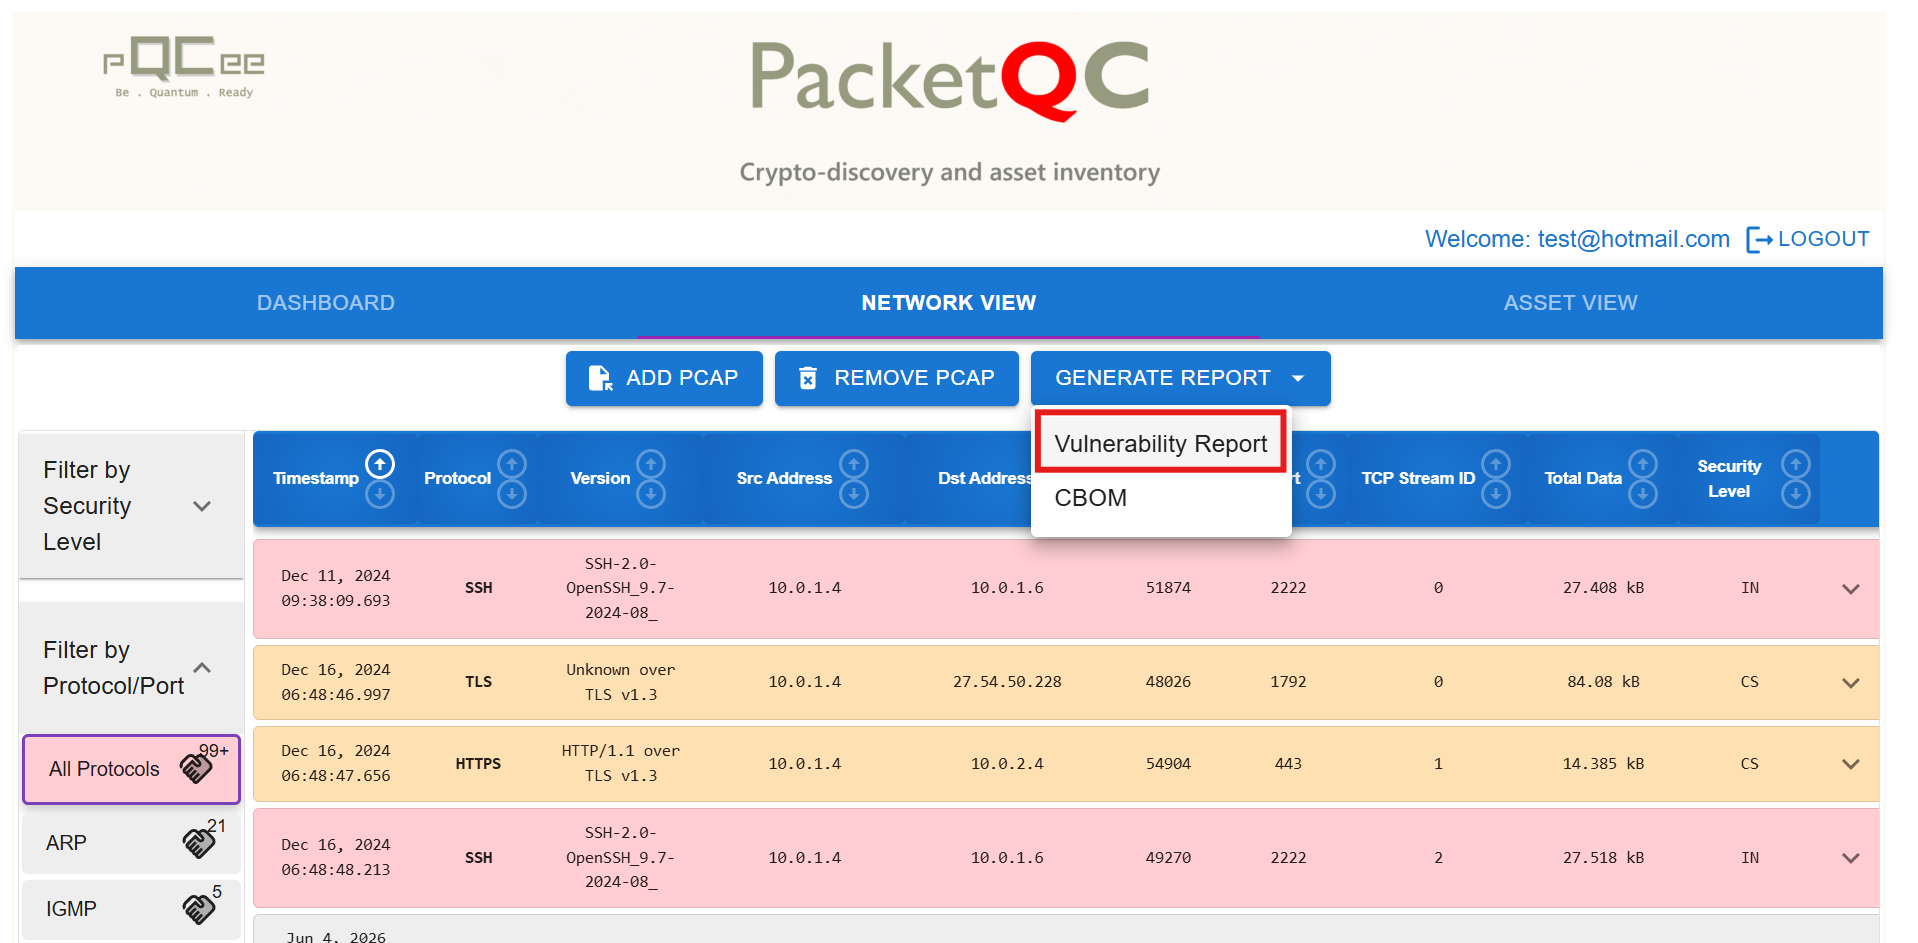Click the Security Level column header label
1918x943 pixels.
coord(1729,479)
